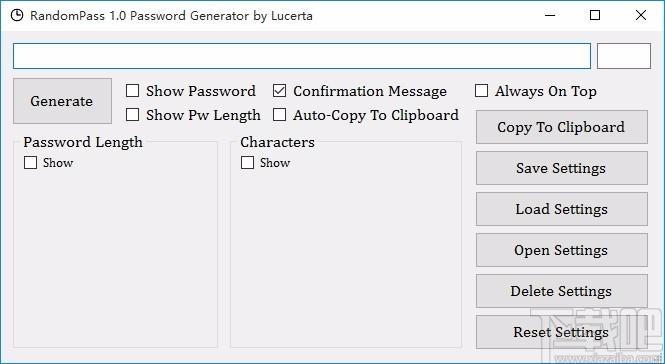Click the Save Settings button
The height and width of the screenshot is (364, 665).
pyautogui.click(x=562, y=168)
